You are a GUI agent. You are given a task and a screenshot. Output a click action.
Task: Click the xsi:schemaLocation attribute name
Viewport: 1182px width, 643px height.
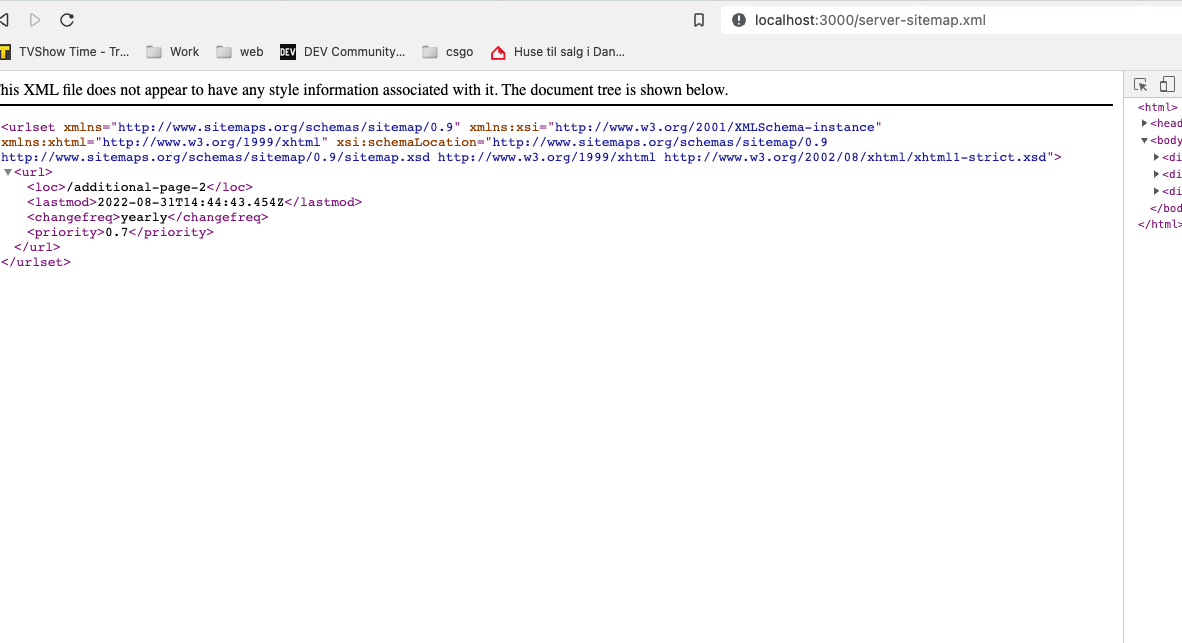407,142
